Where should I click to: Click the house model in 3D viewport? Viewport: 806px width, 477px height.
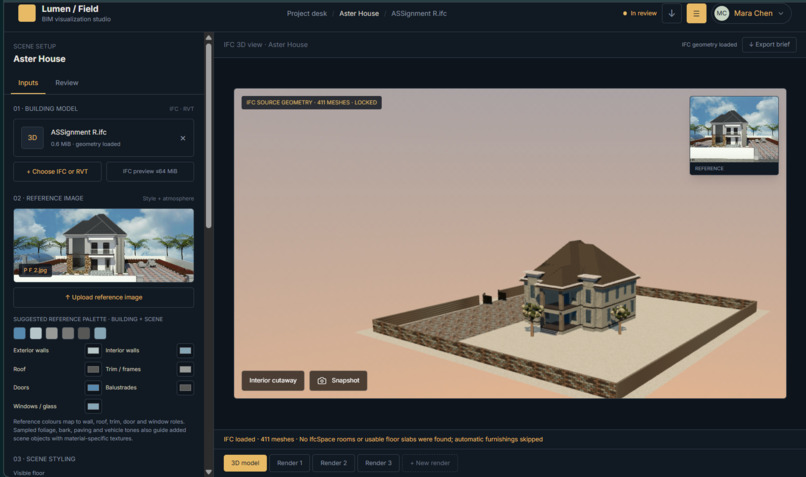click(579, 288)
